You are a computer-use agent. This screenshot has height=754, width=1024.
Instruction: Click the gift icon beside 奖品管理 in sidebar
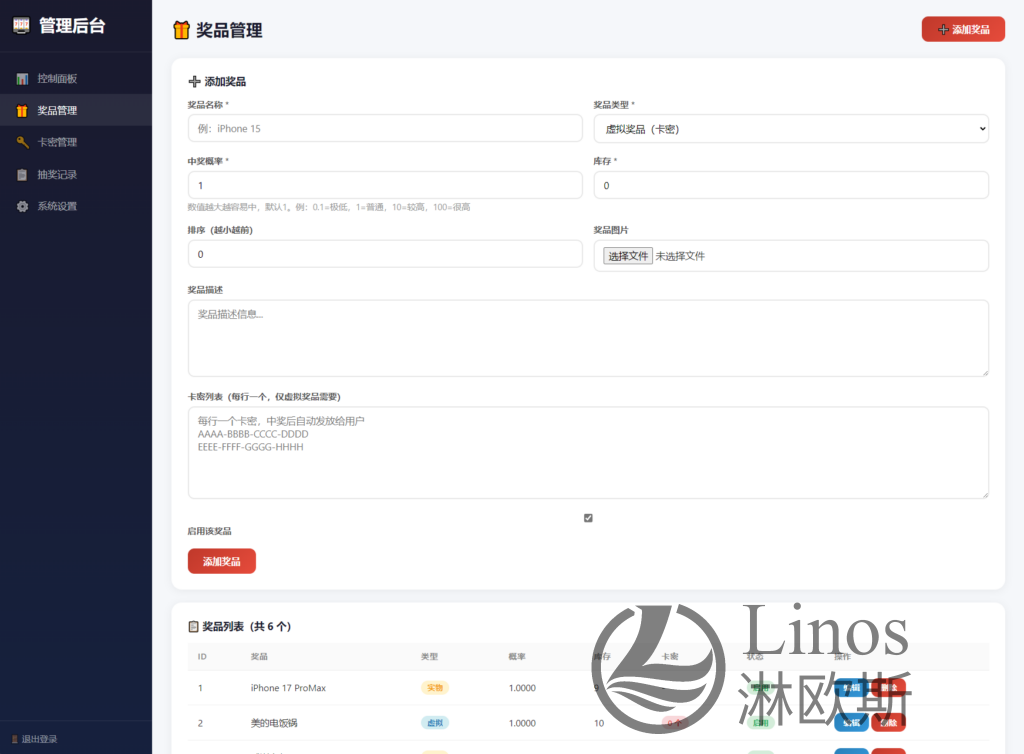click(x=22, y=111)
